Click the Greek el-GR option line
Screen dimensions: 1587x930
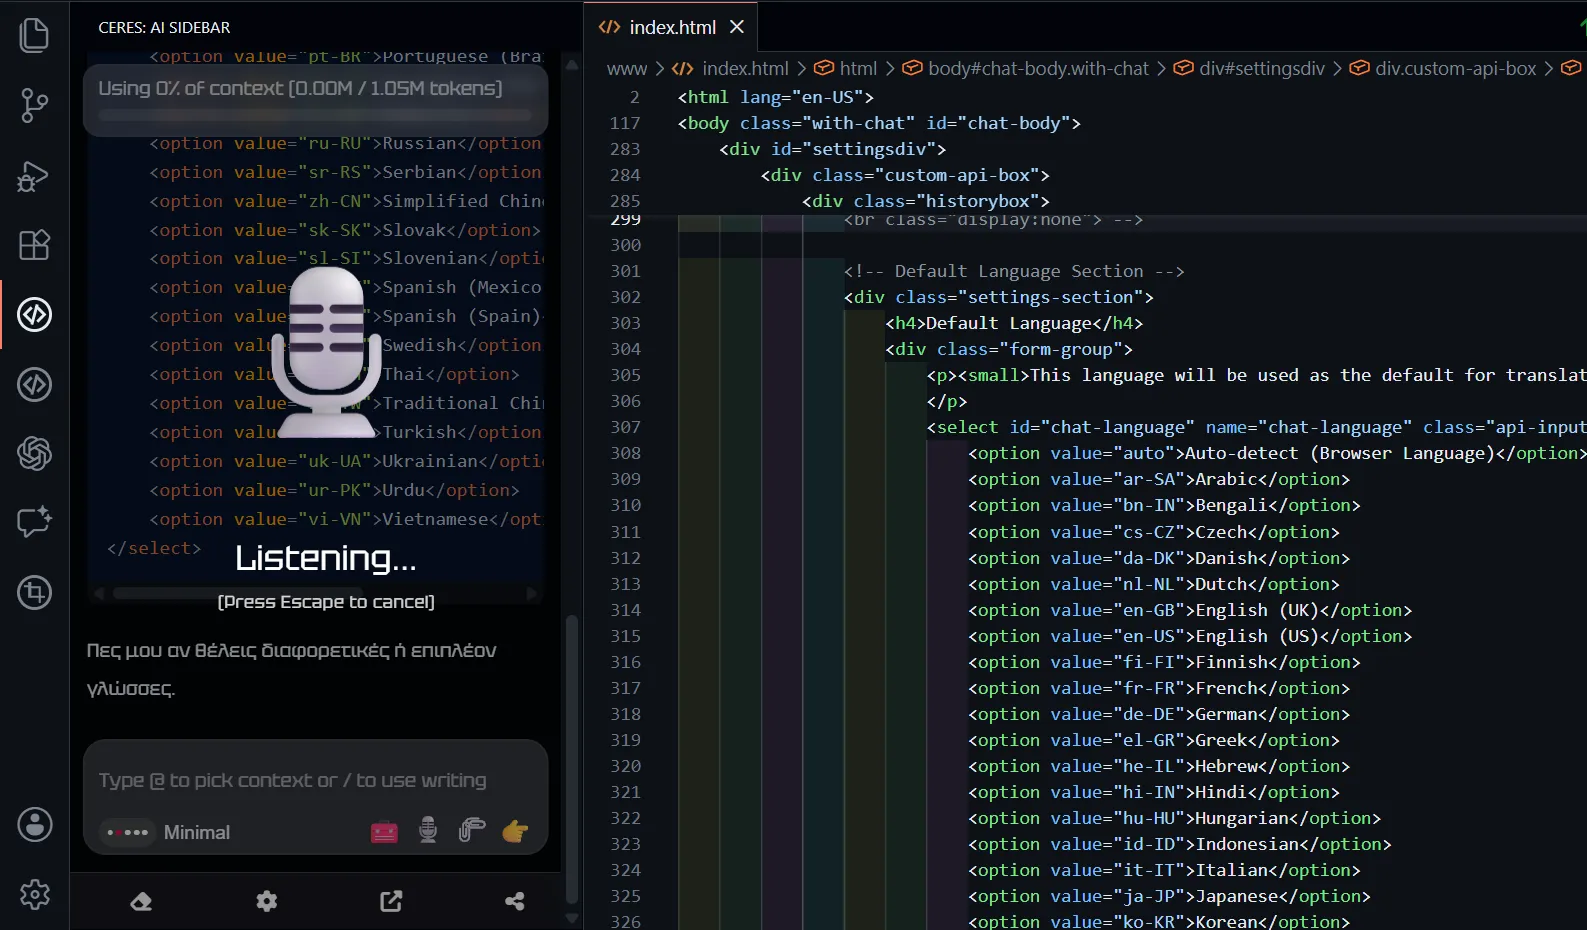click(x=1154, y=740)
